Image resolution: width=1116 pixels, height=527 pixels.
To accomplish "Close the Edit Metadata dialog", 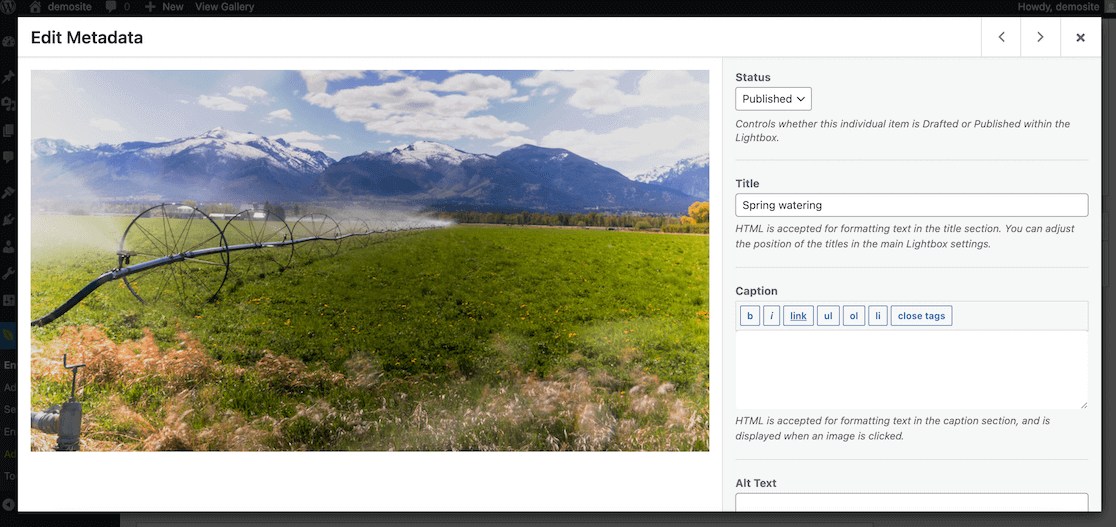I will [x=1080, y=37].
